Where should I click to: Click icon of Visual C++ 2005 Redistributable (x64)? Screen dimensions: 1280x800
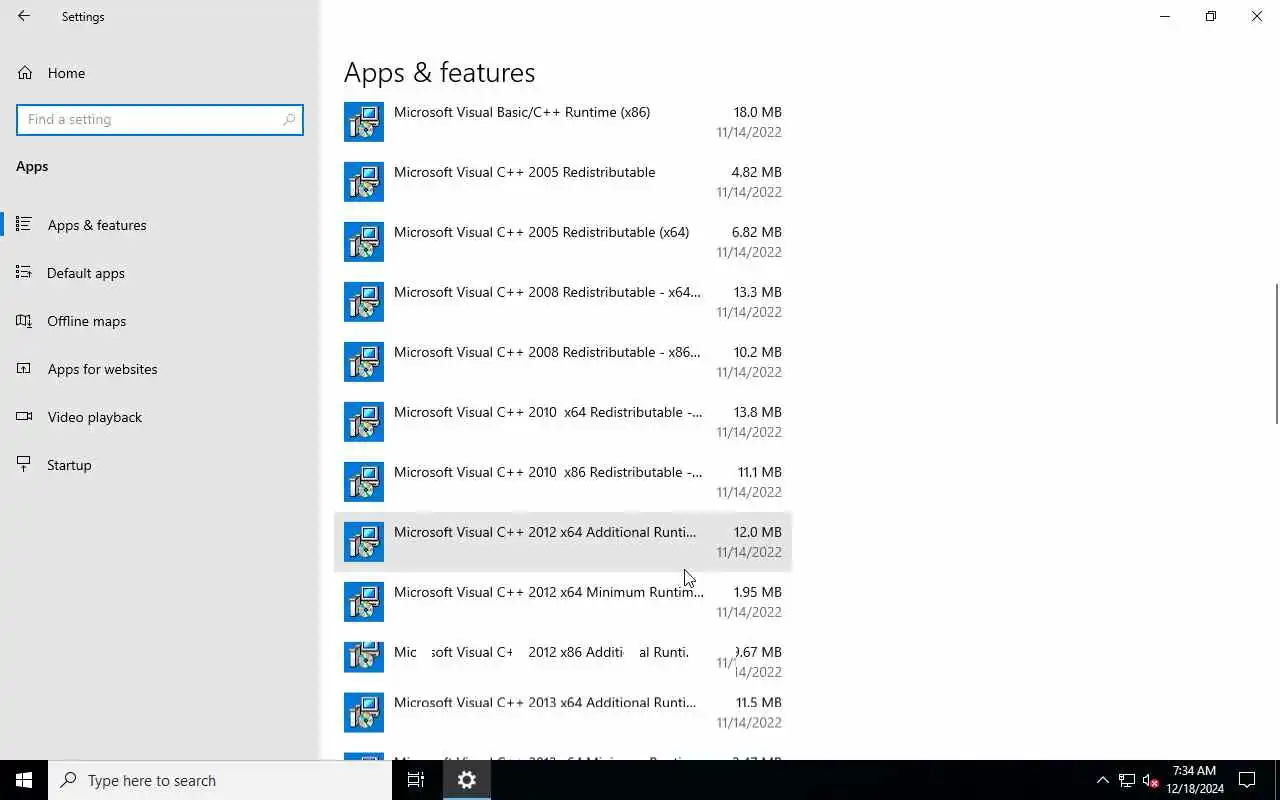[364, 242]
